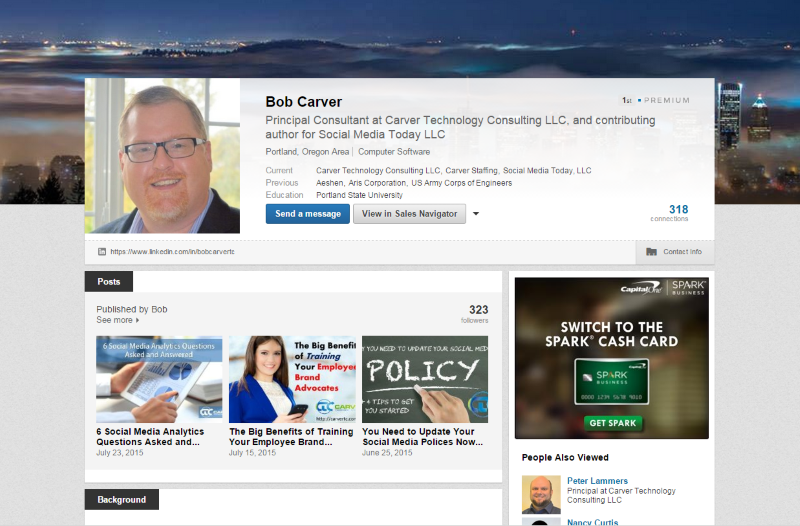Open The Big Benefits of Training post title
The width and height of the screenshot is (800, 526).
click(291, 437)
